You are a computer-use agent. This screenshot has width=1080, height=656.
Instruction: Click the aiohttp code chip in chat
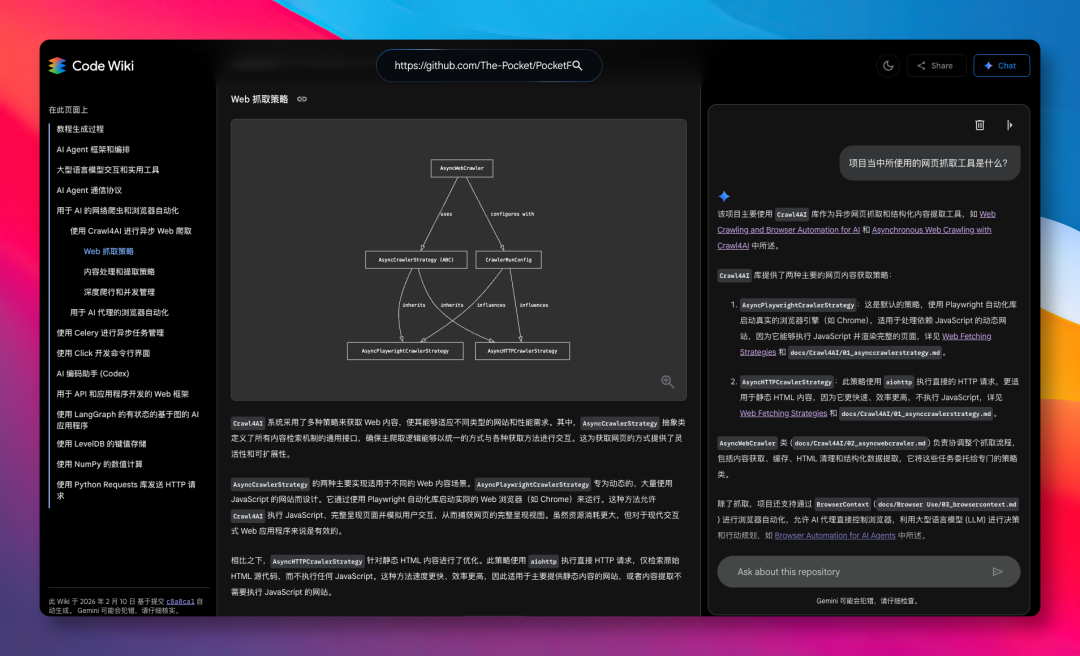click(x=899, y=382)
